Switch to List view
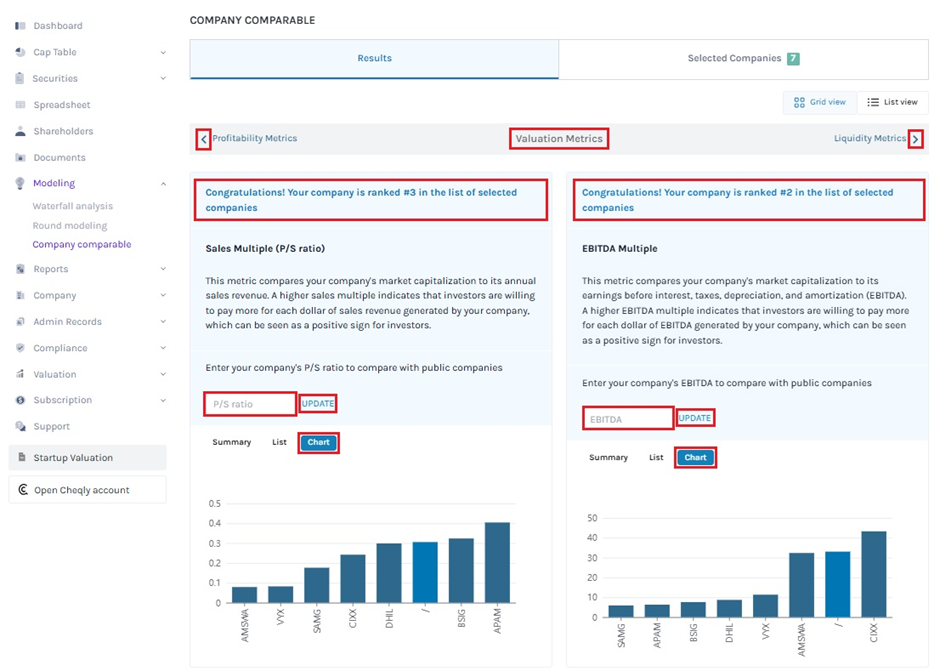Image resolution: width=940 pixels, height=671 pixels. tap(892, 102)
